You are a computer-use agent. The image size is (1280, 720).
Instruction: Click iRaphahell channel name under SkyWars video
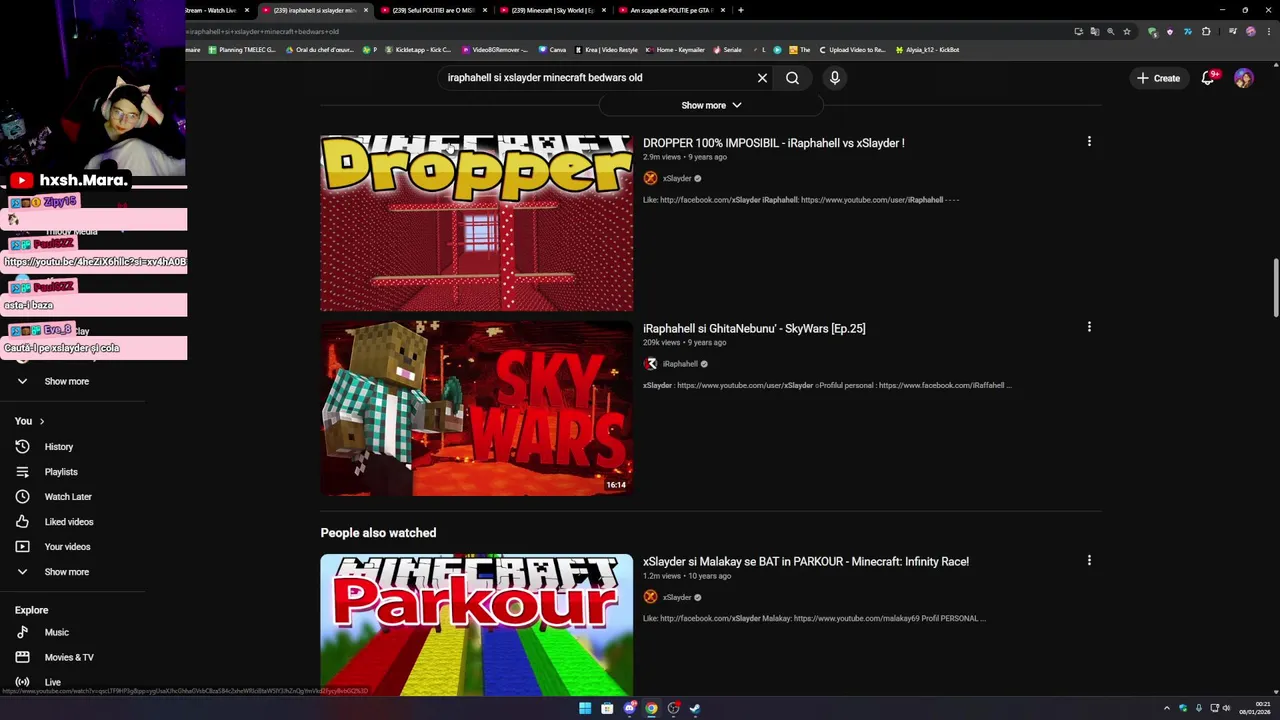680,364
